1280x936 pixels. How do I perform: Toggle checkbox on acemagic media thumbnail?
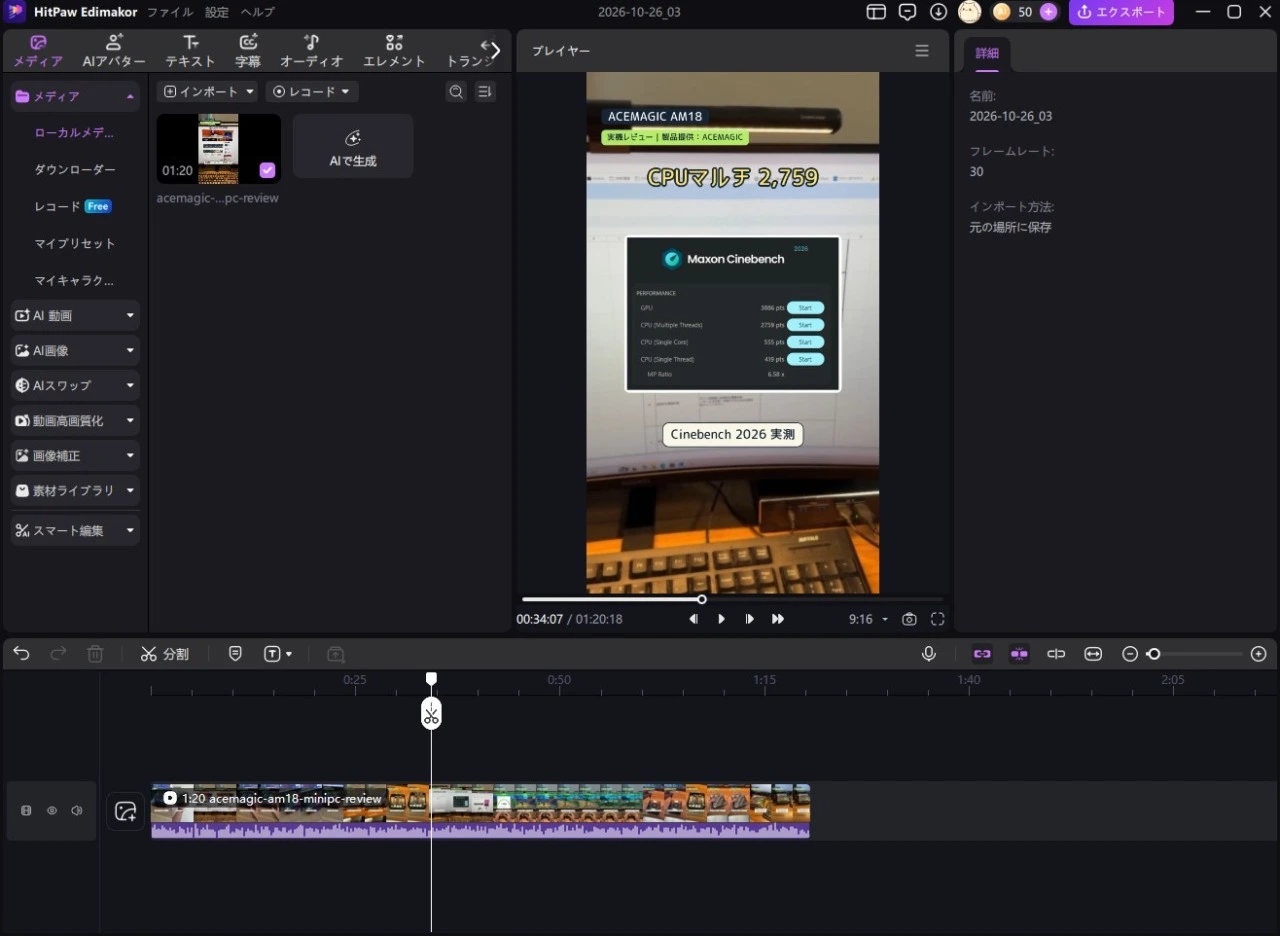click(x=267, y=170)
